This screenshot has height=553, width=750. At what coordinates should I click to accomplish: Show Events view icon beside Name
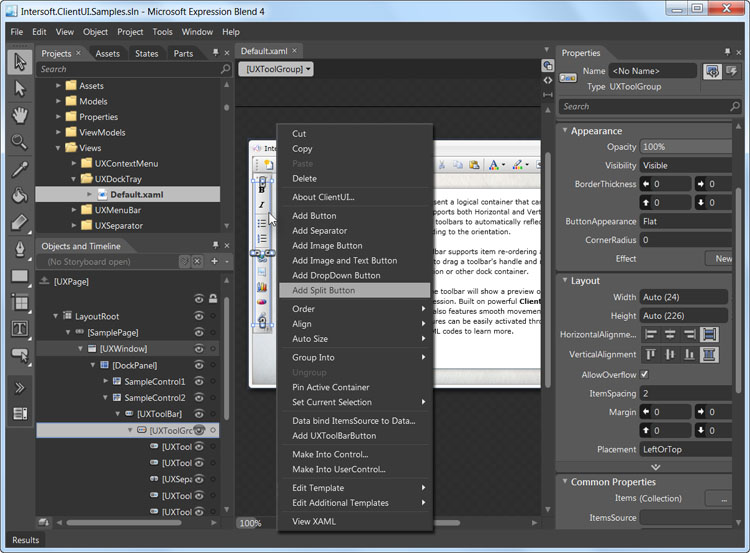(x=732, y=72)
